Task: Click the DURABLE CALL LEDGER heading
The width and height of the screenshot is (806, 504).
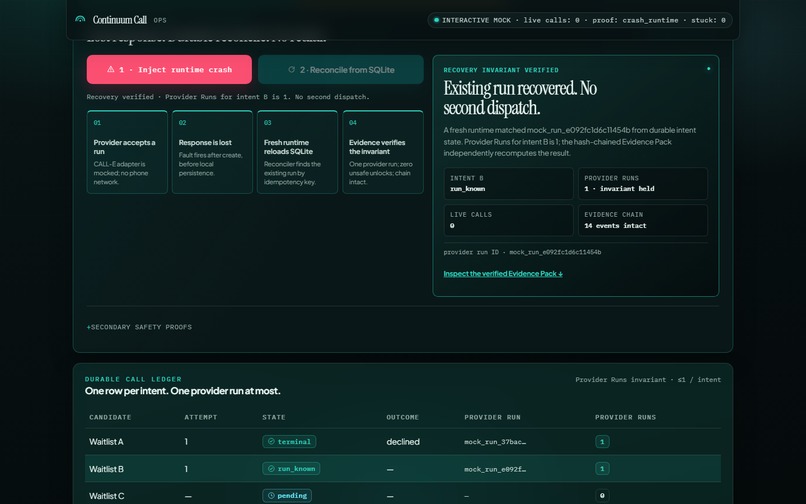Action: click(133, 379)
